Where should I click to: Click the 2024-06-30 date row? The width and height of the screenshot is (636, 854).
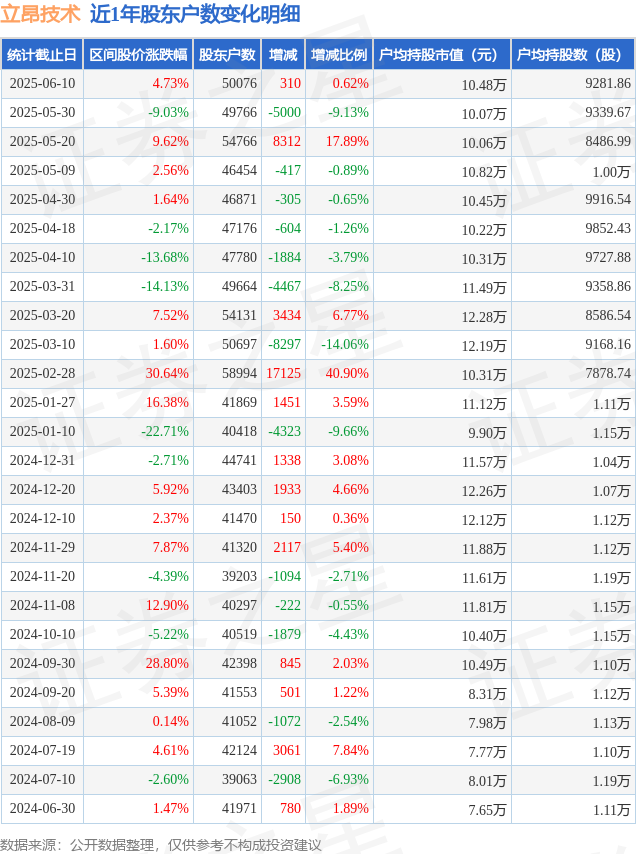click(318, 808)
